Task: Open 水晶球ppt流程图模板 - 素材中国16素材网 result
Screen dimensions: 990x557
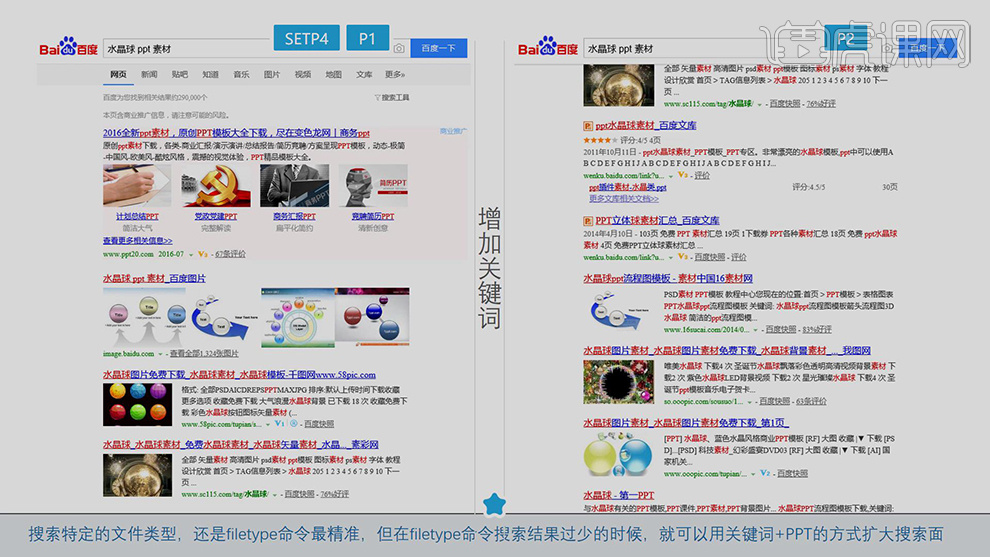Action: click(668, 278)
